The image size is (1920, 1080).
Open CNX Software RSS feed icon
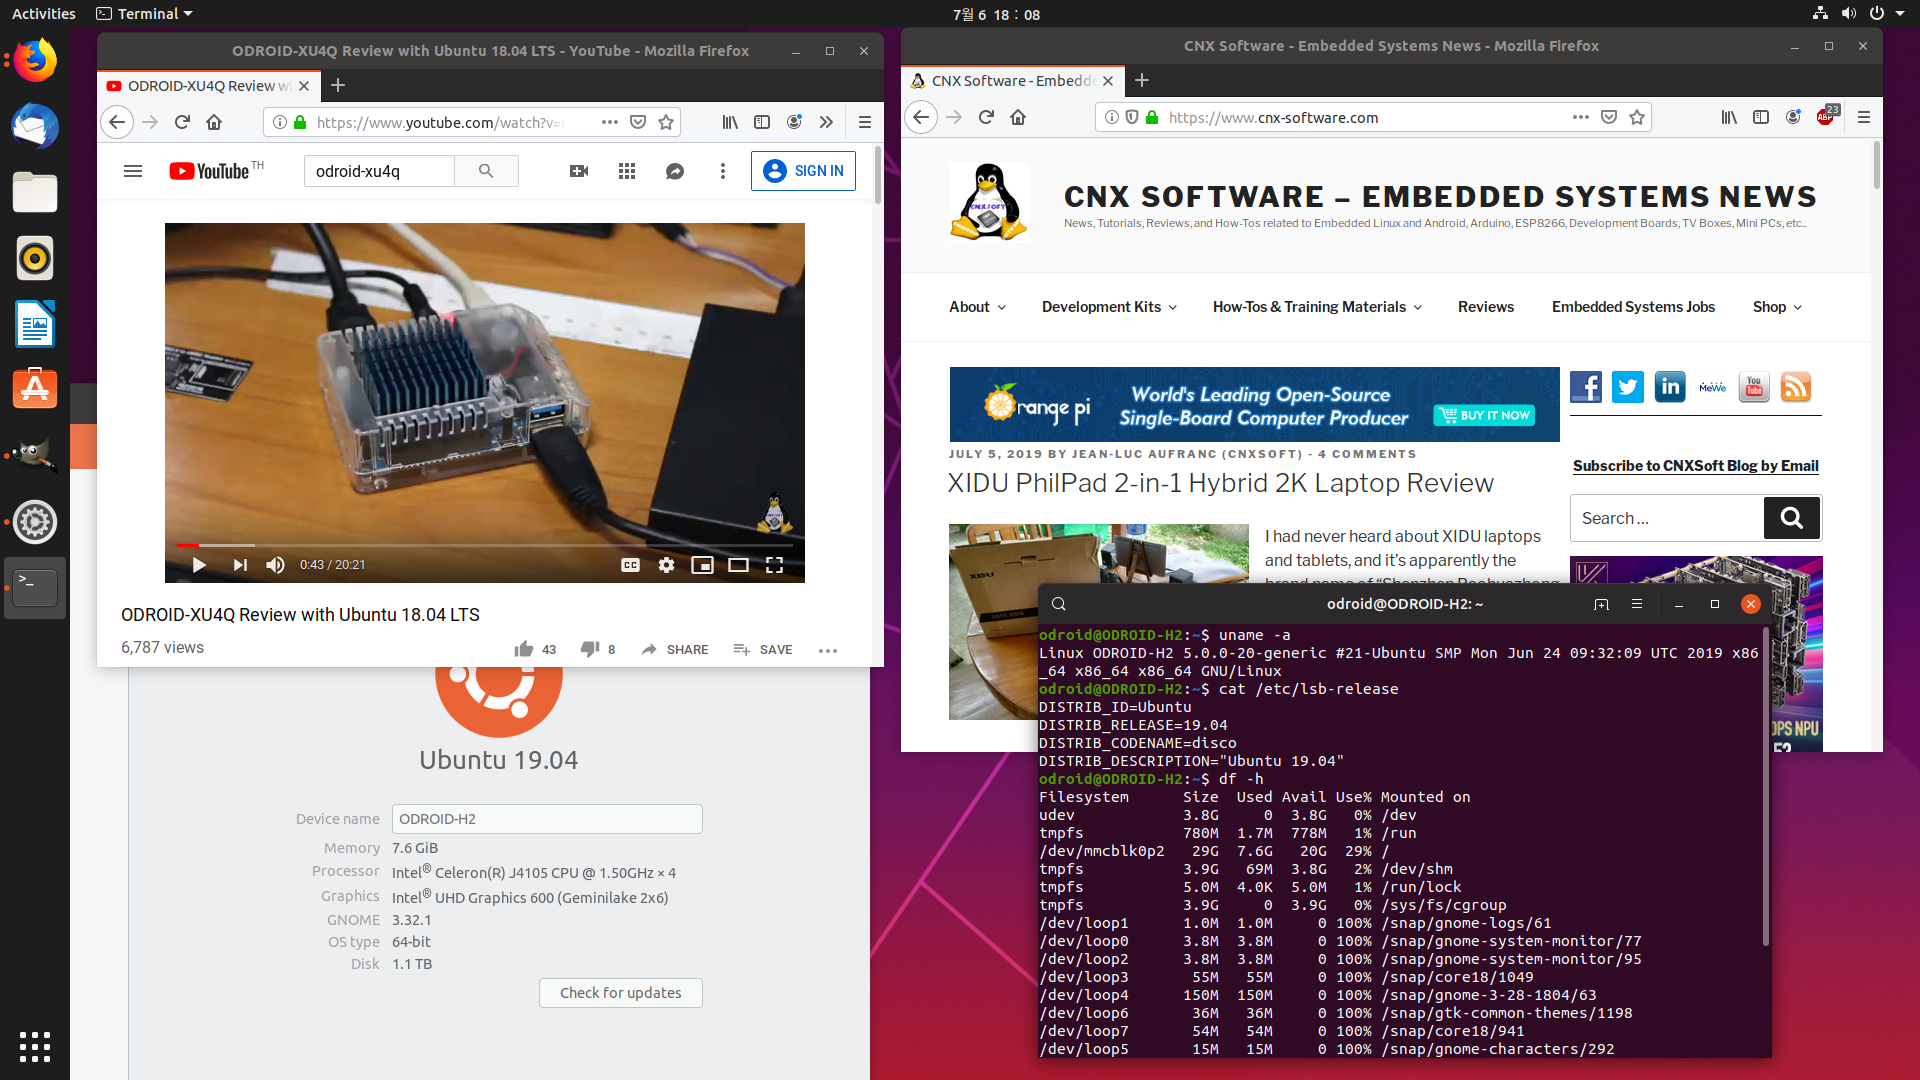point(1796,387)
